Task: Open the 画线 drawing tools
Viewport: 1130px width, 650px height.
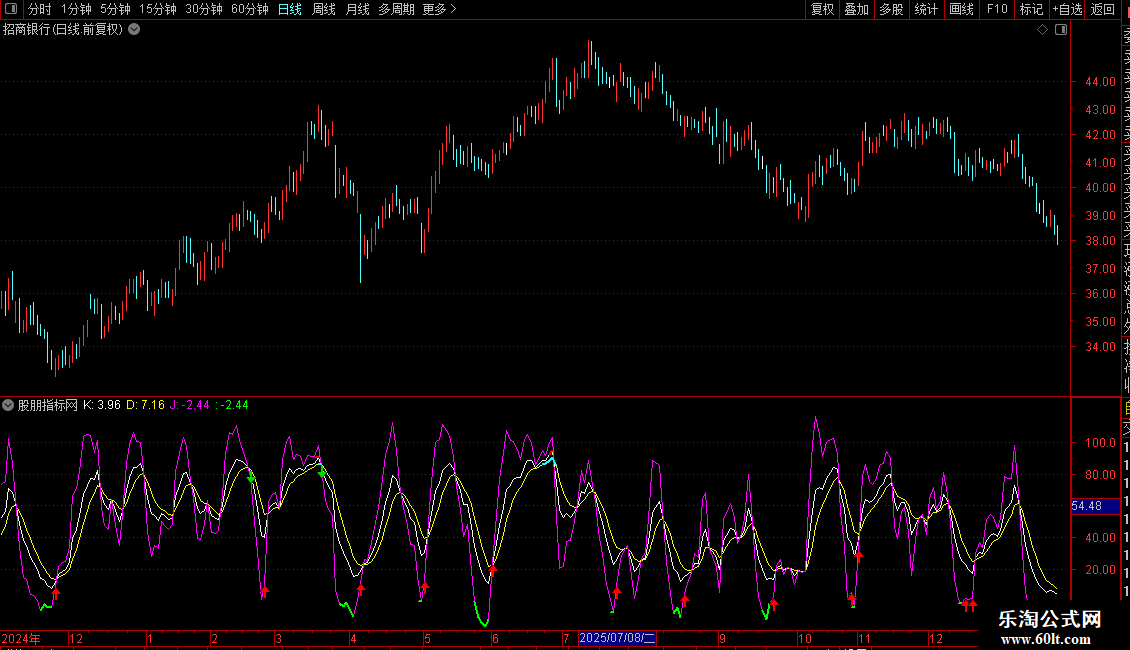Action: 961,9
